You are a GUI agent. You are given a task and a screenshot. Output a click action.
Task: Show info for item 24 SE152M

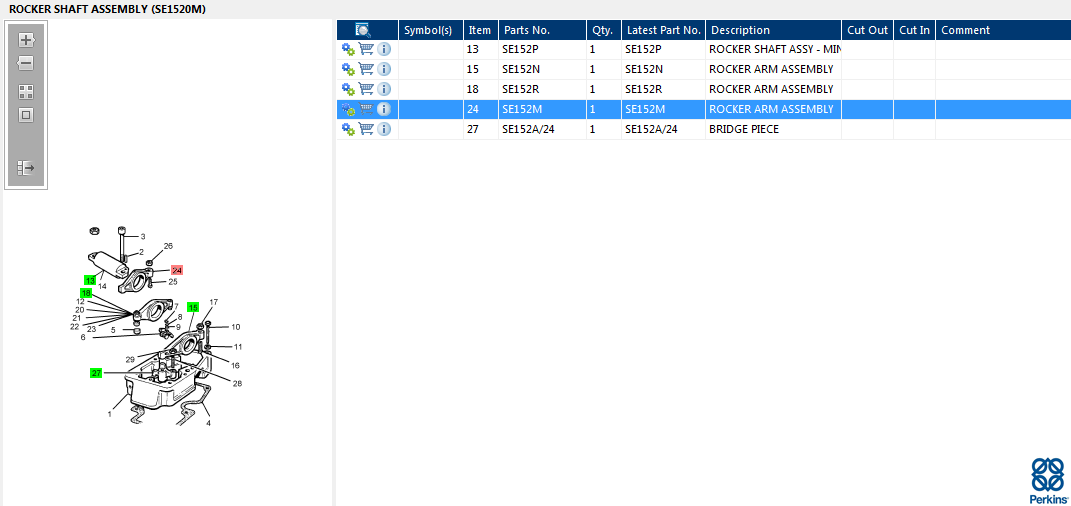(x=384, y=109)
